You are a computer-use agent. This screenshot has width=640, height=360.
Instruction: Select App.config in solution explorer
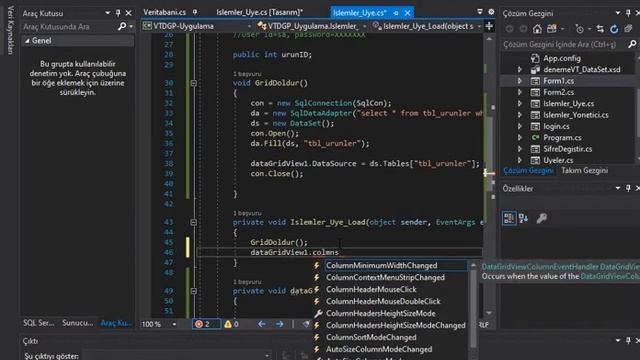pos(562,58)
